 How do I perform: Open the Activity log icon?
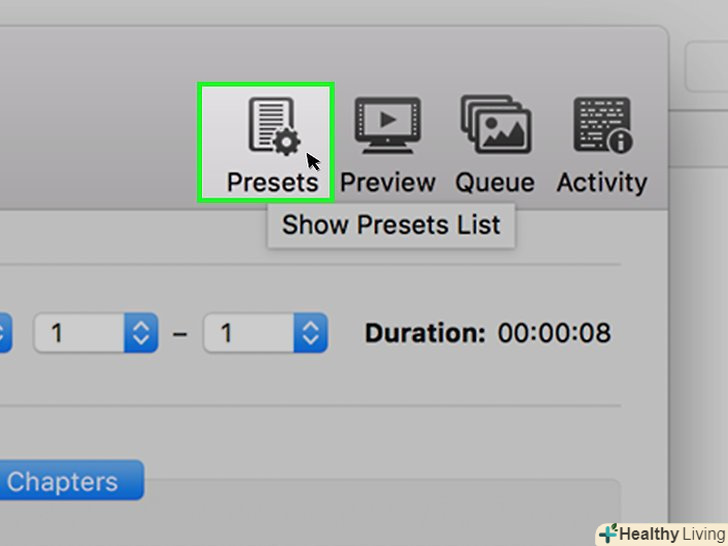tap(602, 125)
